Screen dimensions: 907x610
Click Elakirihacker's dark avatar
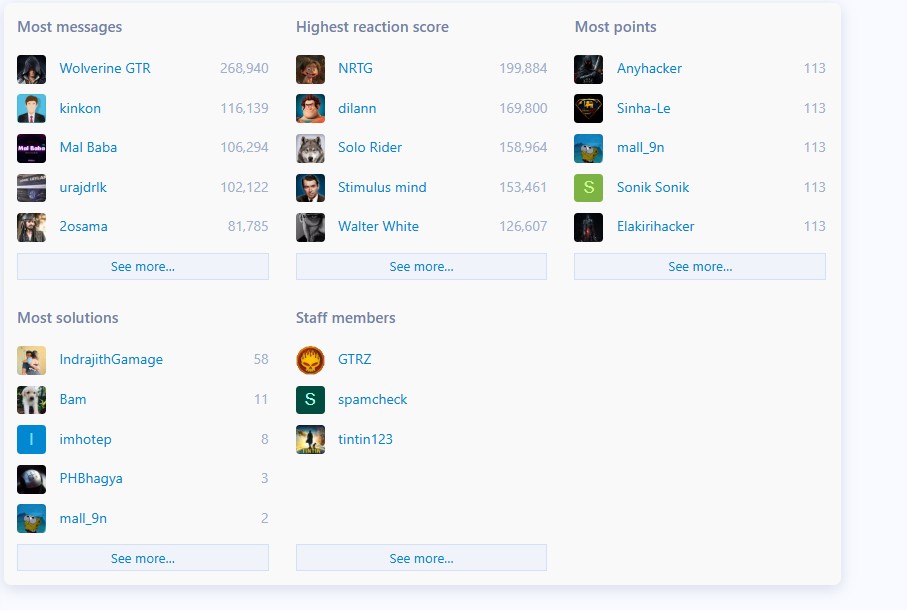pyautogui.click(x=588, y=227)
